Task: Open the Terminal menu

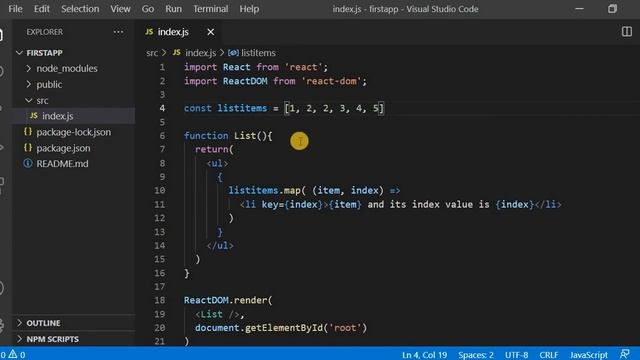Action: point(211,9)
